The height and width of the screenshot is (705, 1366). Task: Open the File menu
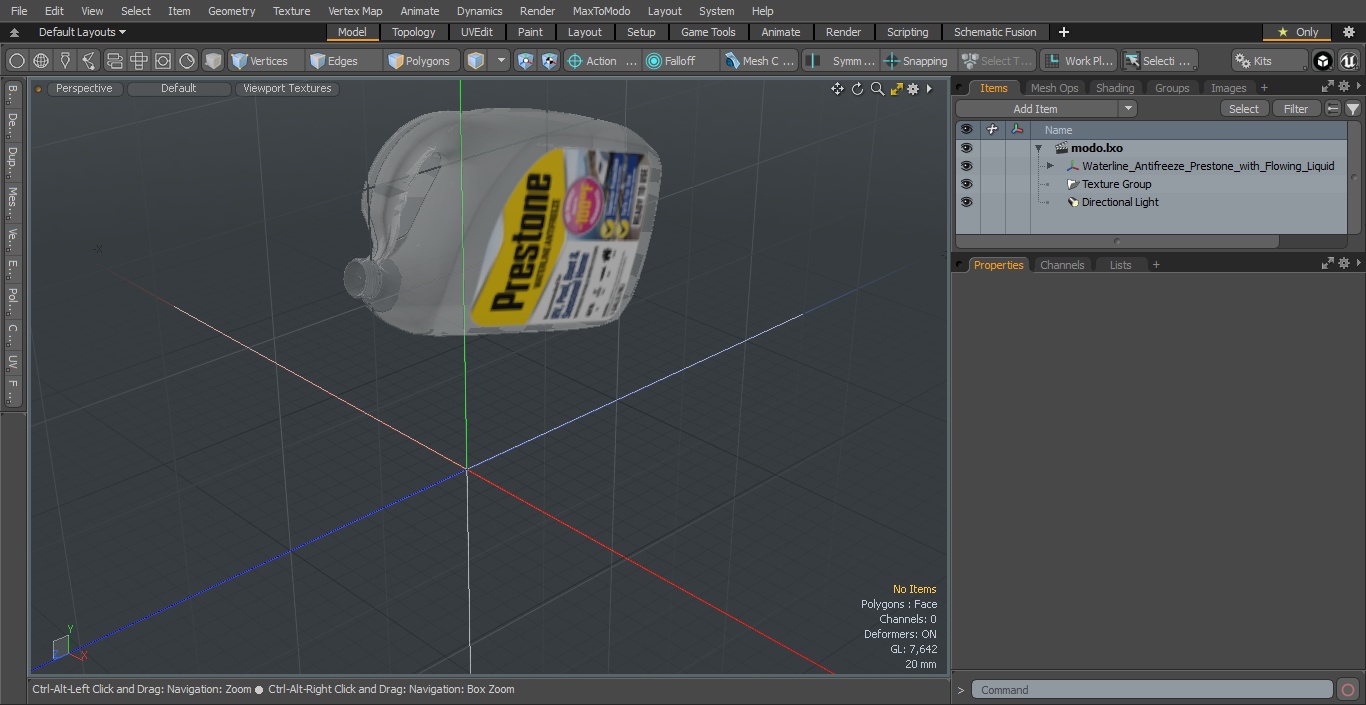[19, 11]
